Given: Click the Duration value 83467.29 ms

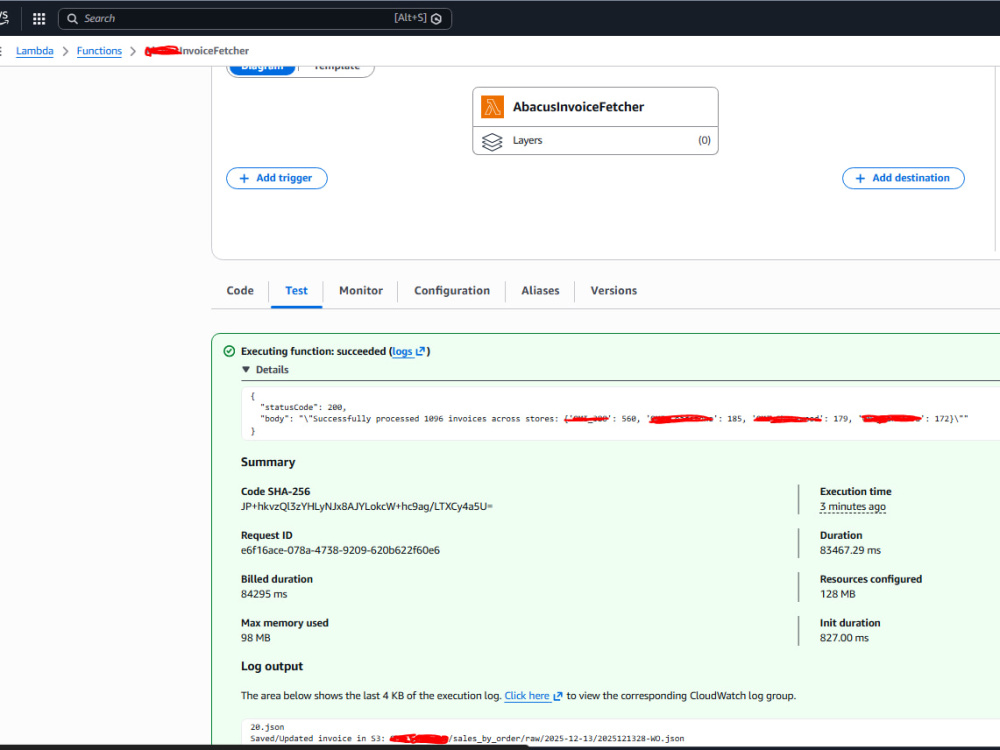Looking at the screenshot, I should pos(850,550).
